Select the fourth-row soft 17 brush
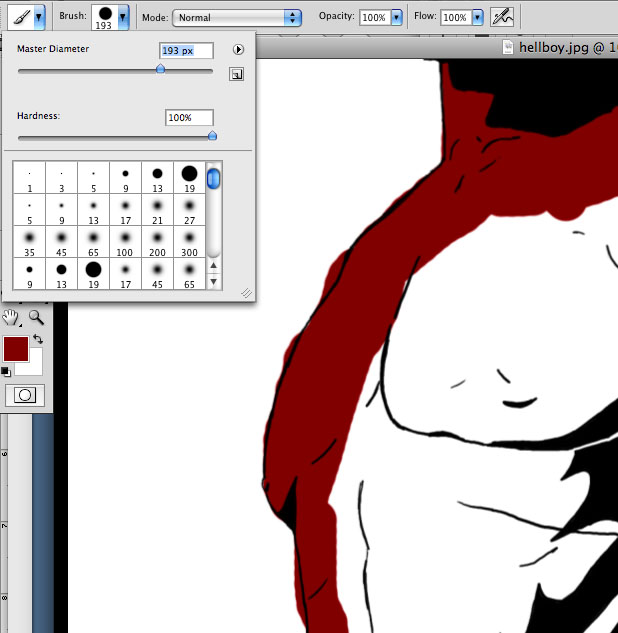618x633 pixels. coord(126,274)
